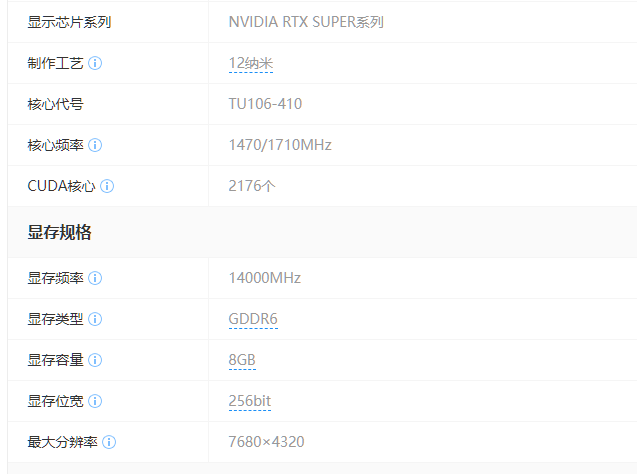Click the 显示芯片系列 row label
Screen dimensions: 637x474
tap(69, 22)
